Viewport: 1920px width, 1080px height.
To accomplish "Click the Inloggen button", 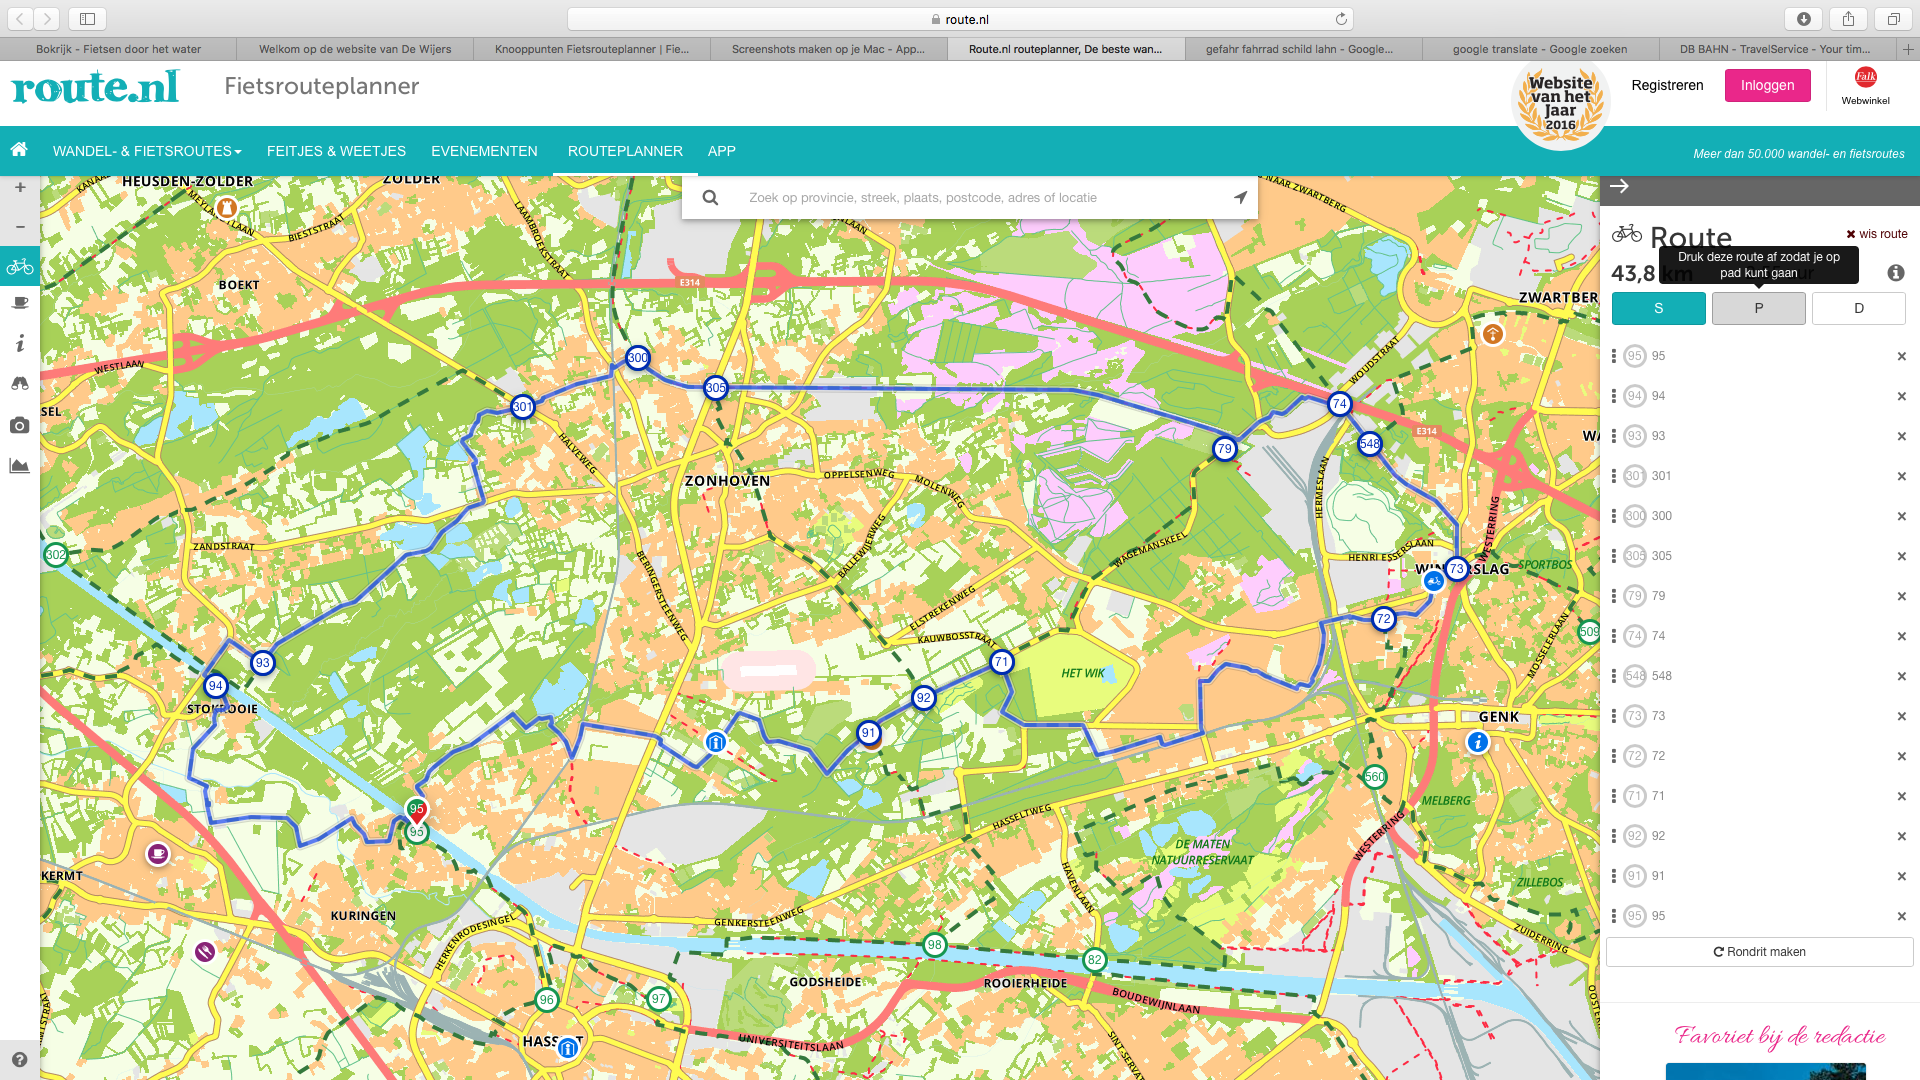I will (1767, 85).
